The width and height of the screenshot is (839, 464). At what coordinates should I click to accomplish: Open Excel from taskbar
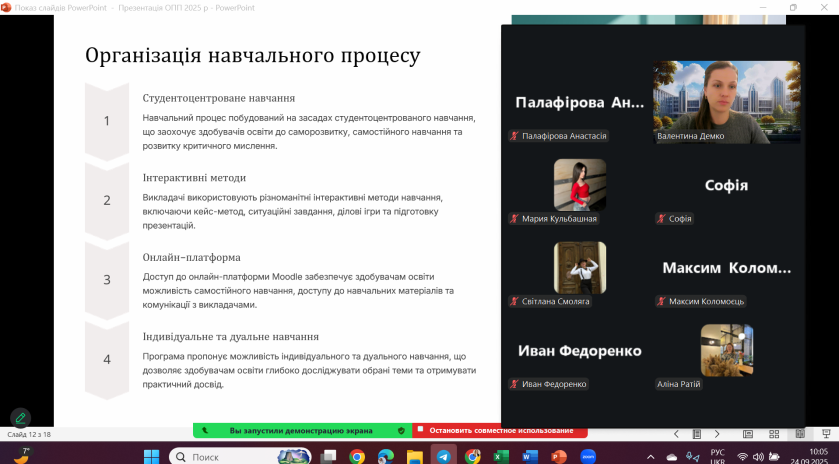501,457
